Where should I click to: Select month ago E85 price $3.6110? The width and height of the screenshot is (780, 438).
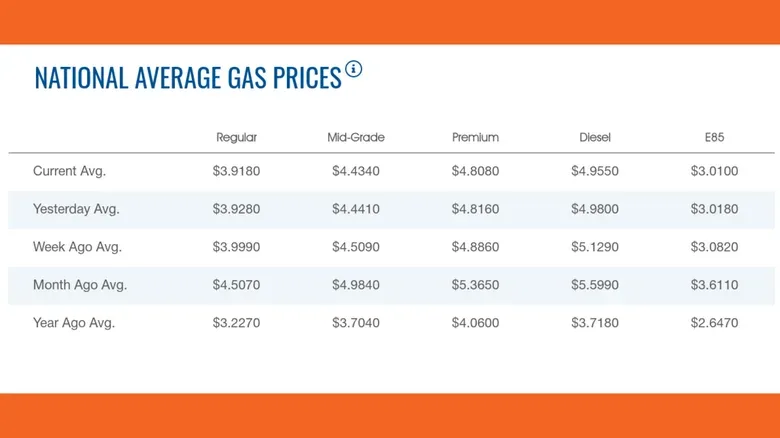point(714,285)
